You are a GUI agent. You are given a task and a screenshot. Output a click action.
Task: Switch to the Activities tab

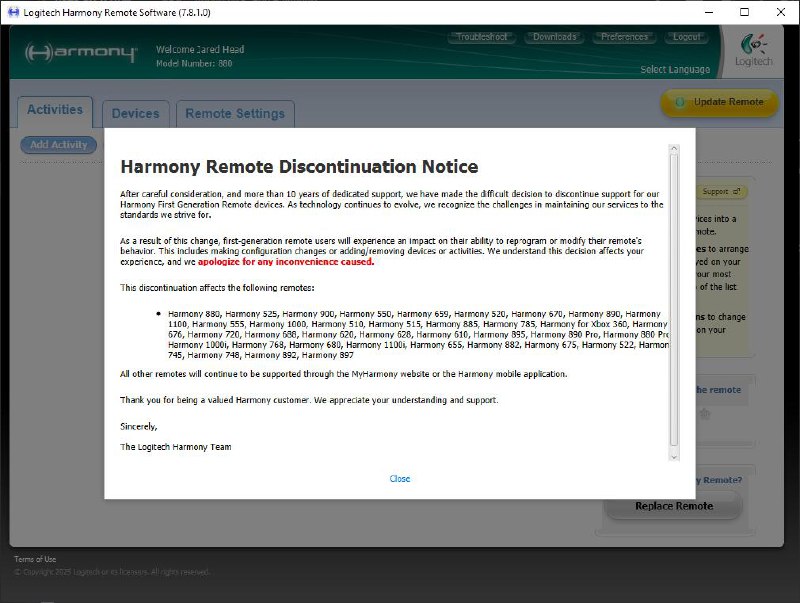click(x=55, y=111)
